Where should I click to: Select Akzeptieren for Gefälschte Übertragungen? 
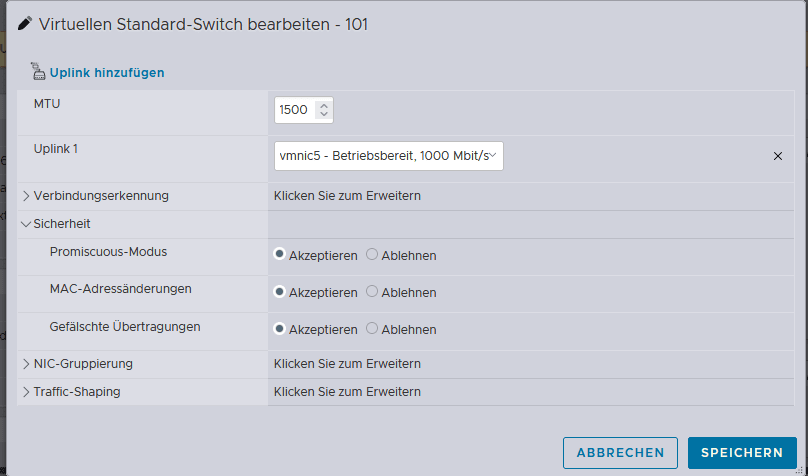[x=279, y=329]
